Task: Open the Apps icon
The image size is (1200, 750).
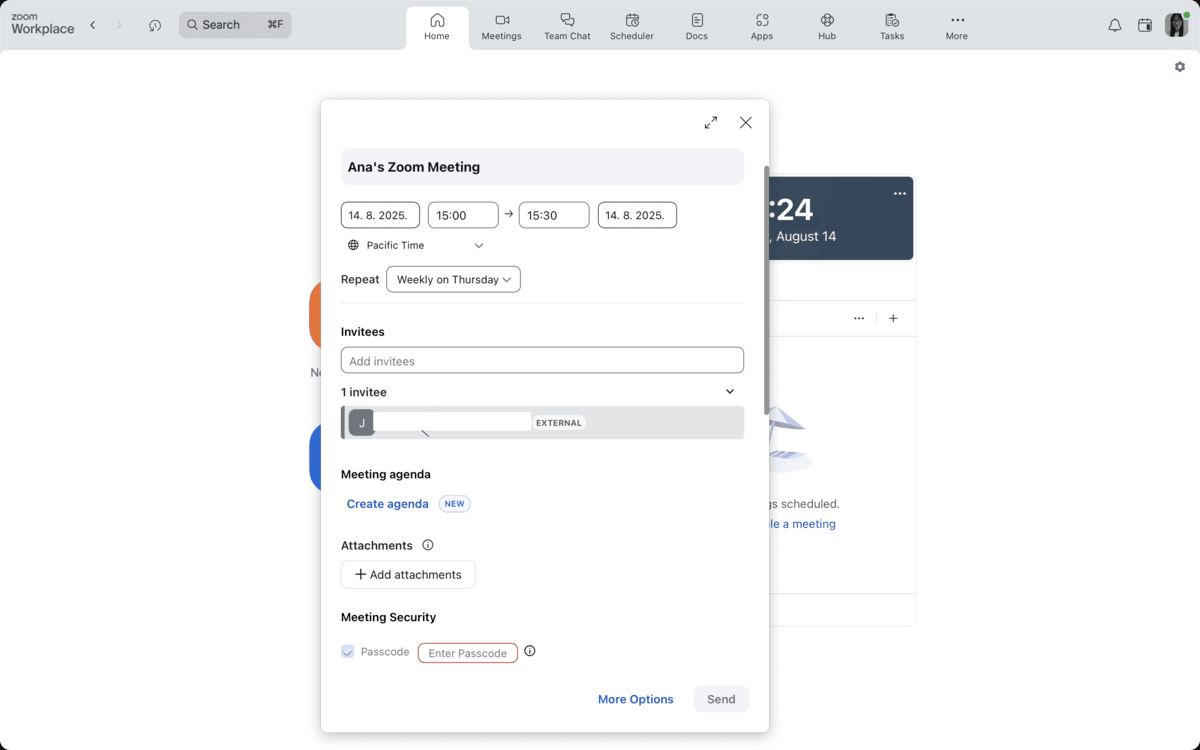Action: pyautogui.click(x=761, y=25)
